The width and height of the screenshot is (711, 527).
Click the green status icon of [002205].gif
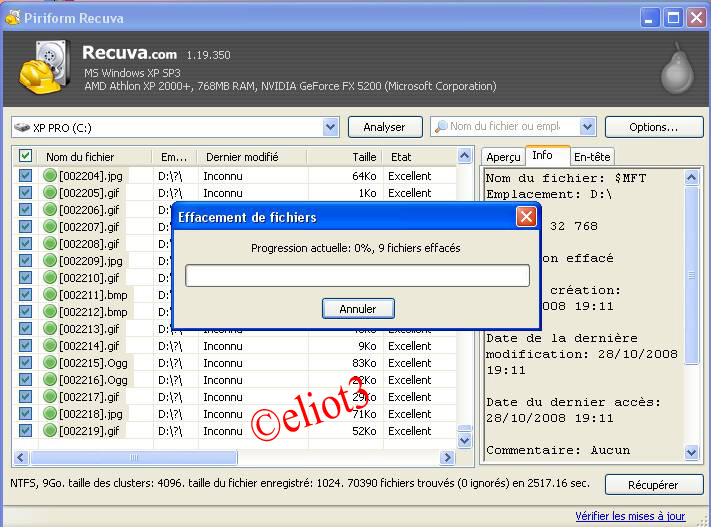49,193
